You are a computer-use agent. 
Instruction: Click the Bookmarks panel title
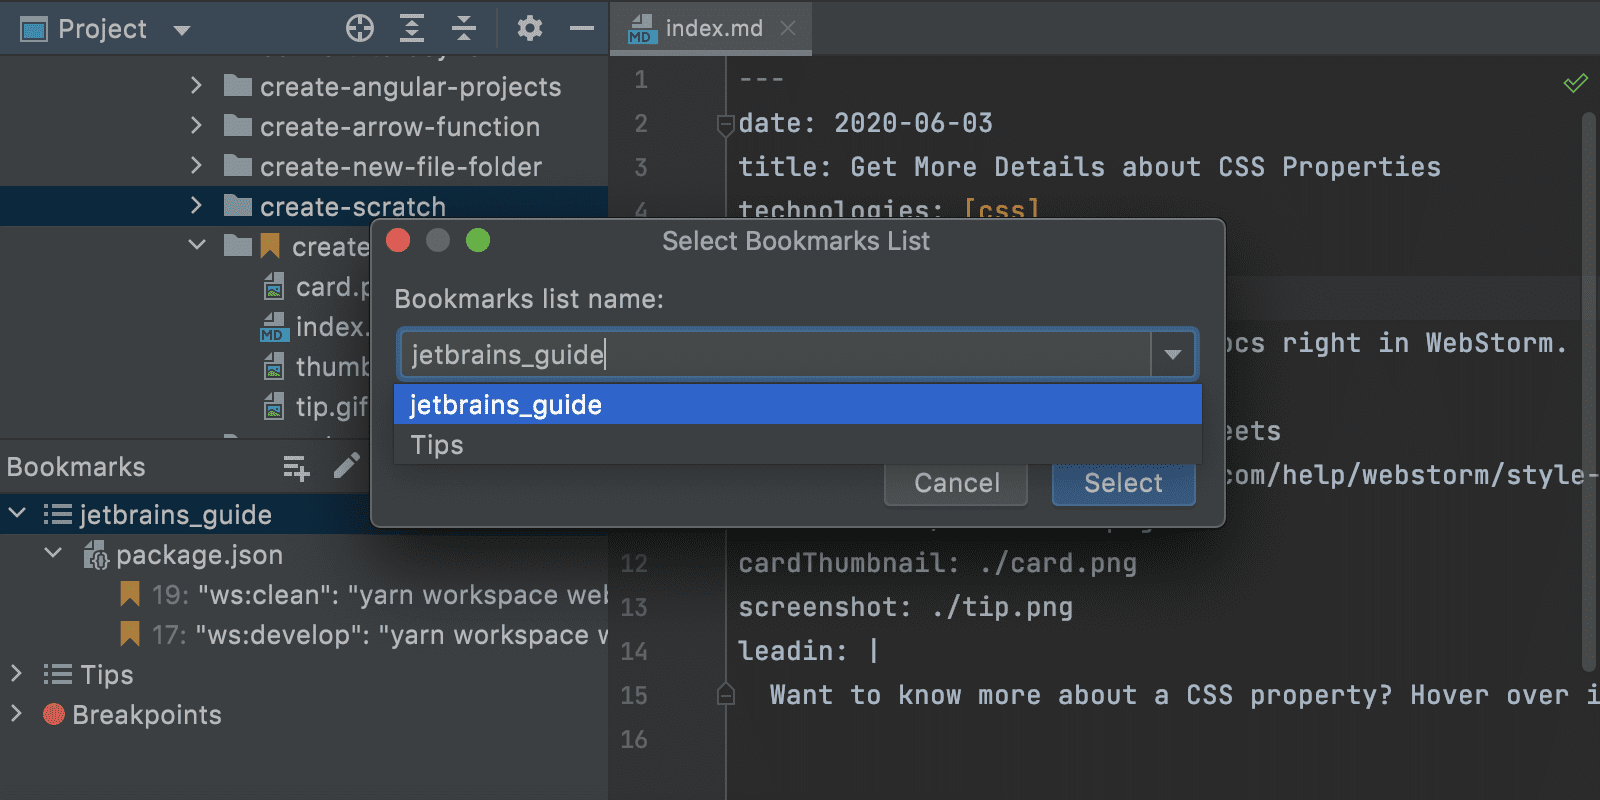pyautogui.click(x=76, y=467)
